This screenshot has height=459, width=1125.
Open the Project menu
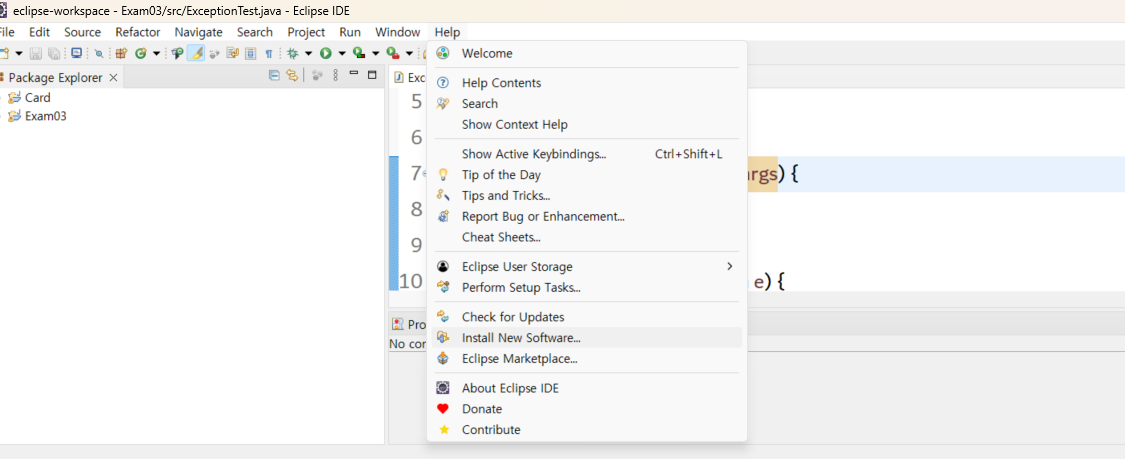tap(306, 32)
